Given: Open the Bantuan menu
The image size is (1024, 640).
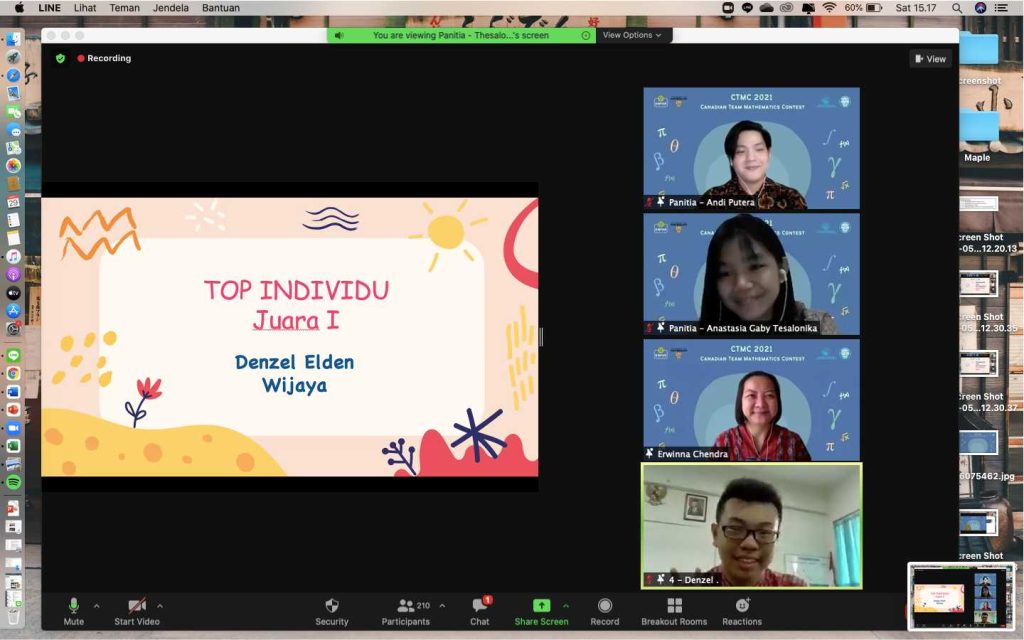Looking at the screenshot, I should click(220, 8).
